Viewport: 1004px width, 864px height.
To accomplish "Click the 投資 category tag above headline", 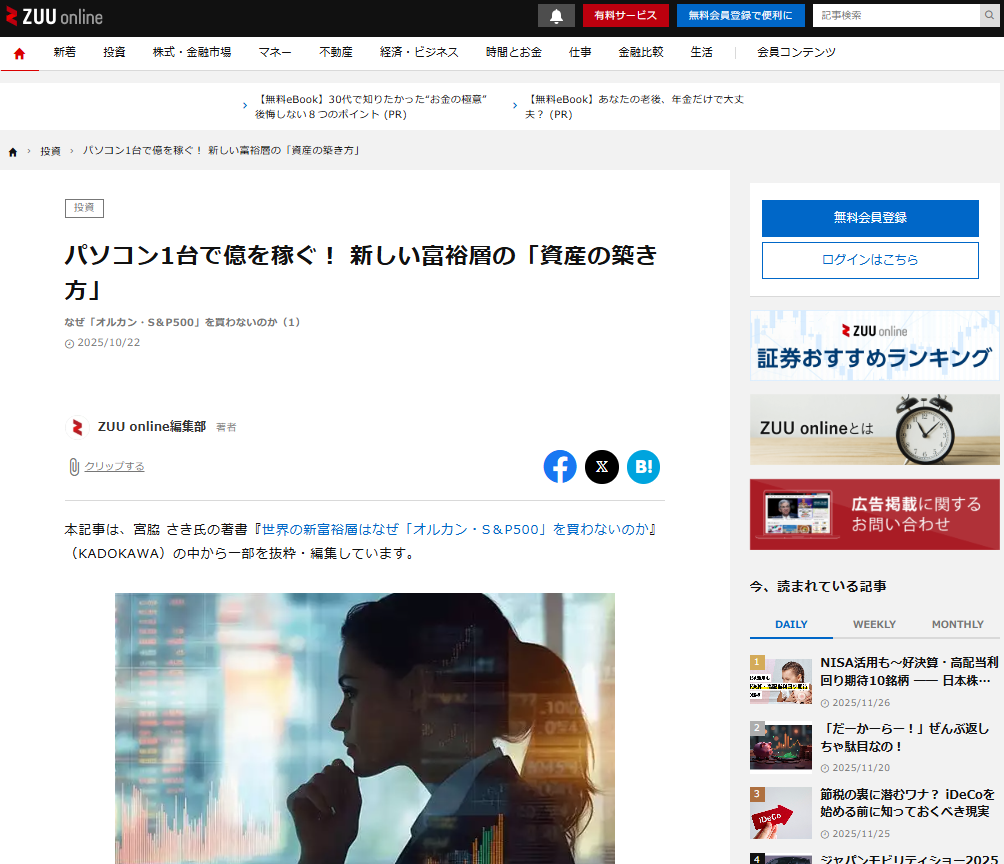I will click(84, 208).
